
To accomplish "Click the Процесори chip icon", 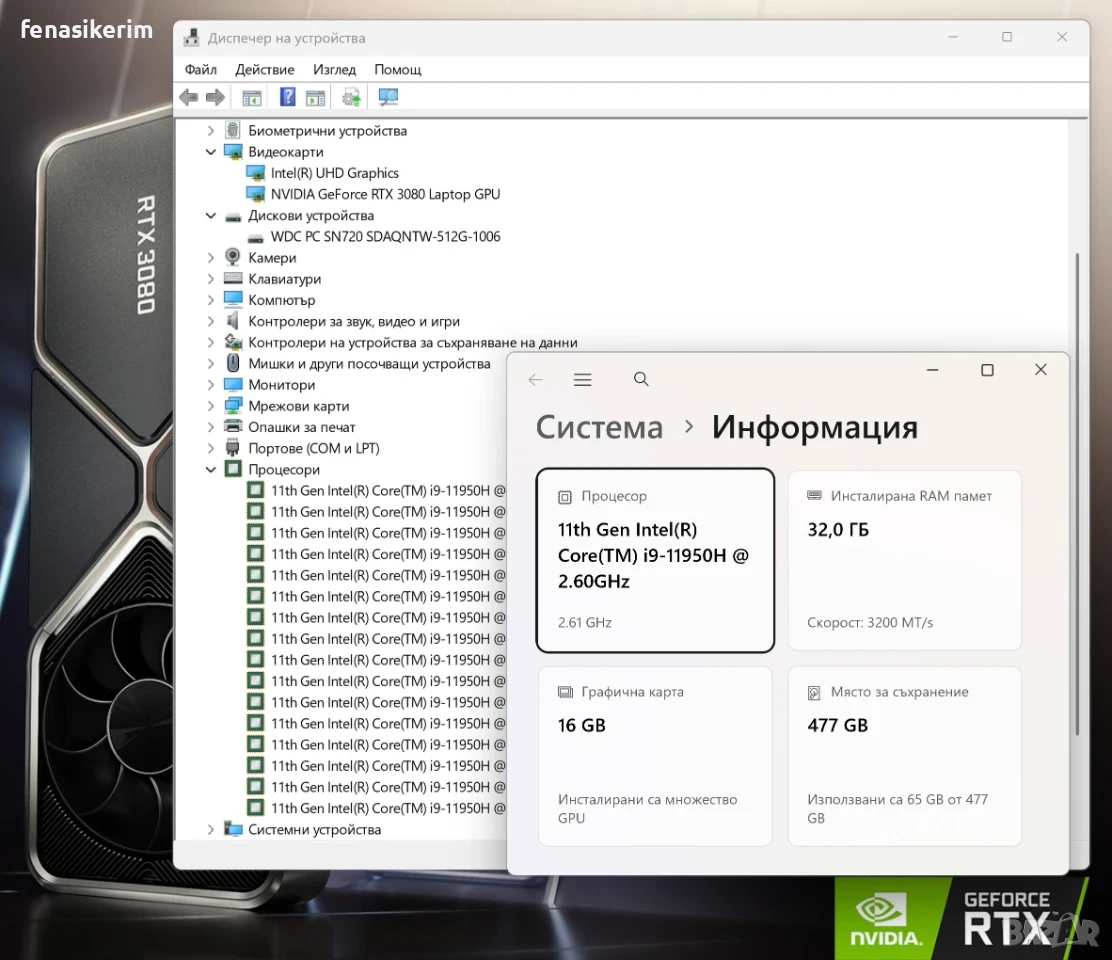I will point(233,469).
